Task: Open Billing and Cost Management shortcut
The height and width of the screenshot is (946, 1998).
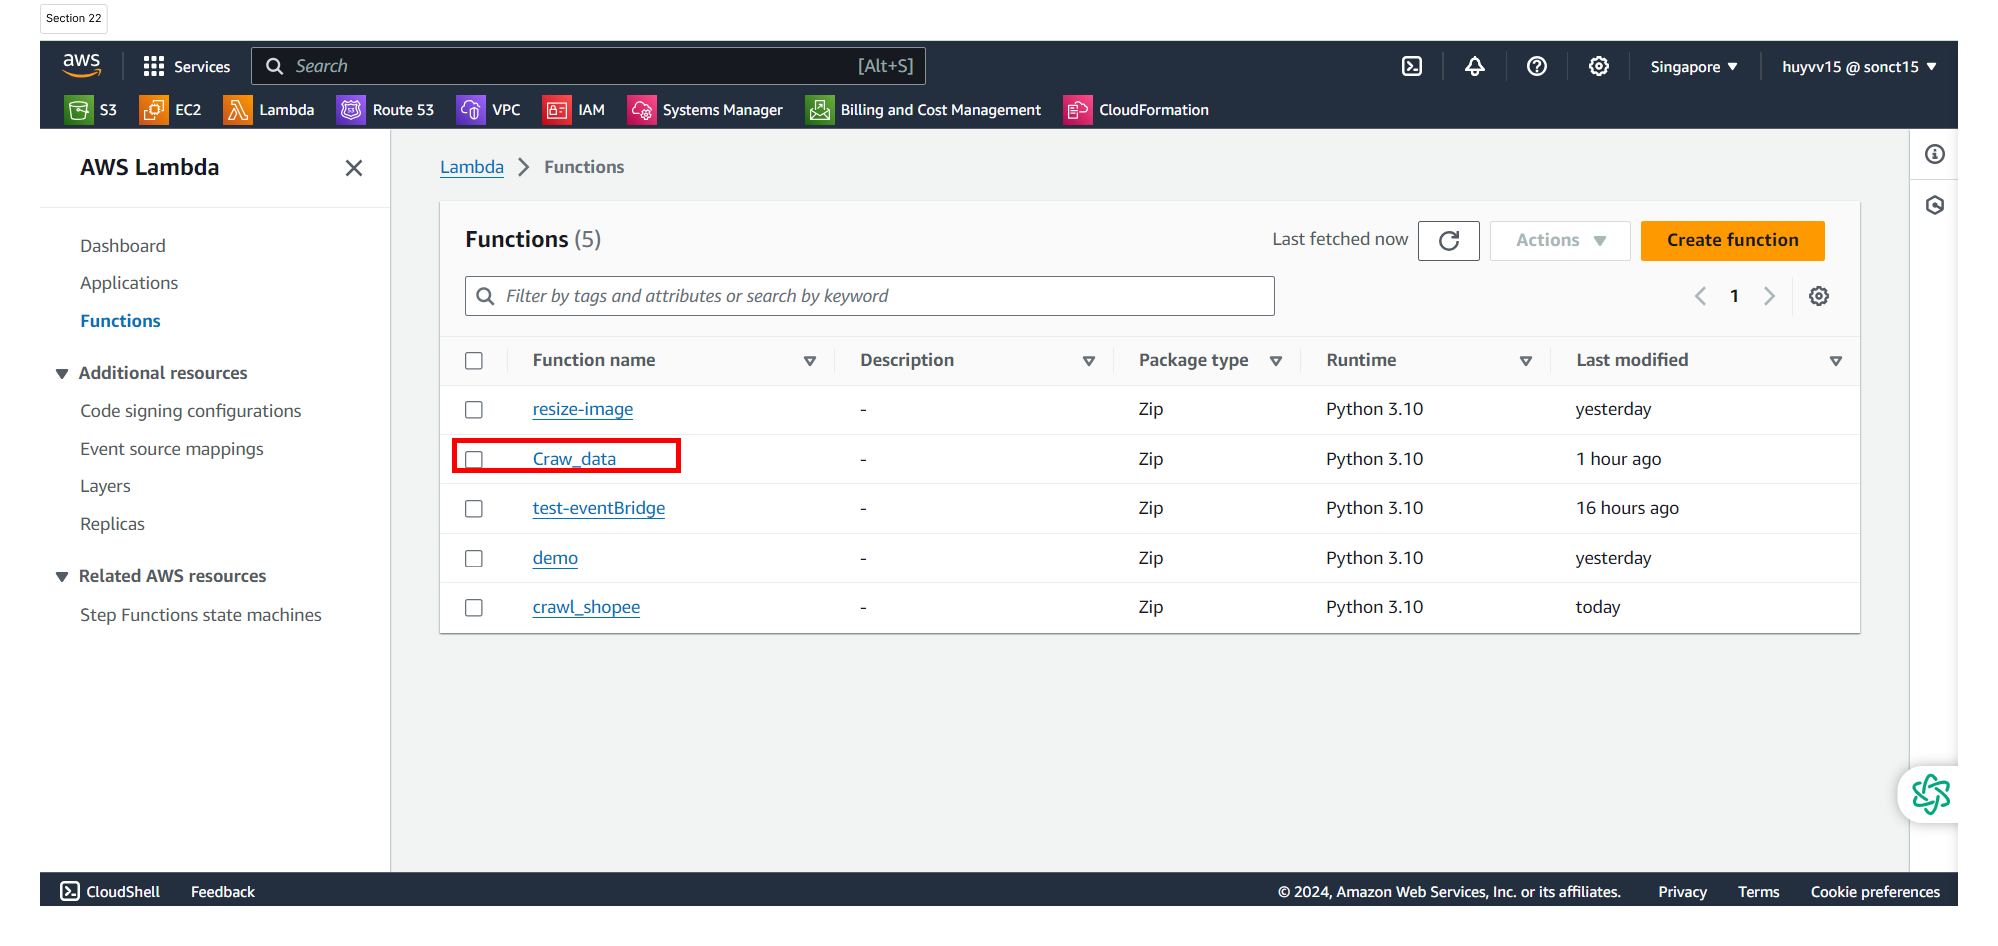Action: [x=924, y=110]
